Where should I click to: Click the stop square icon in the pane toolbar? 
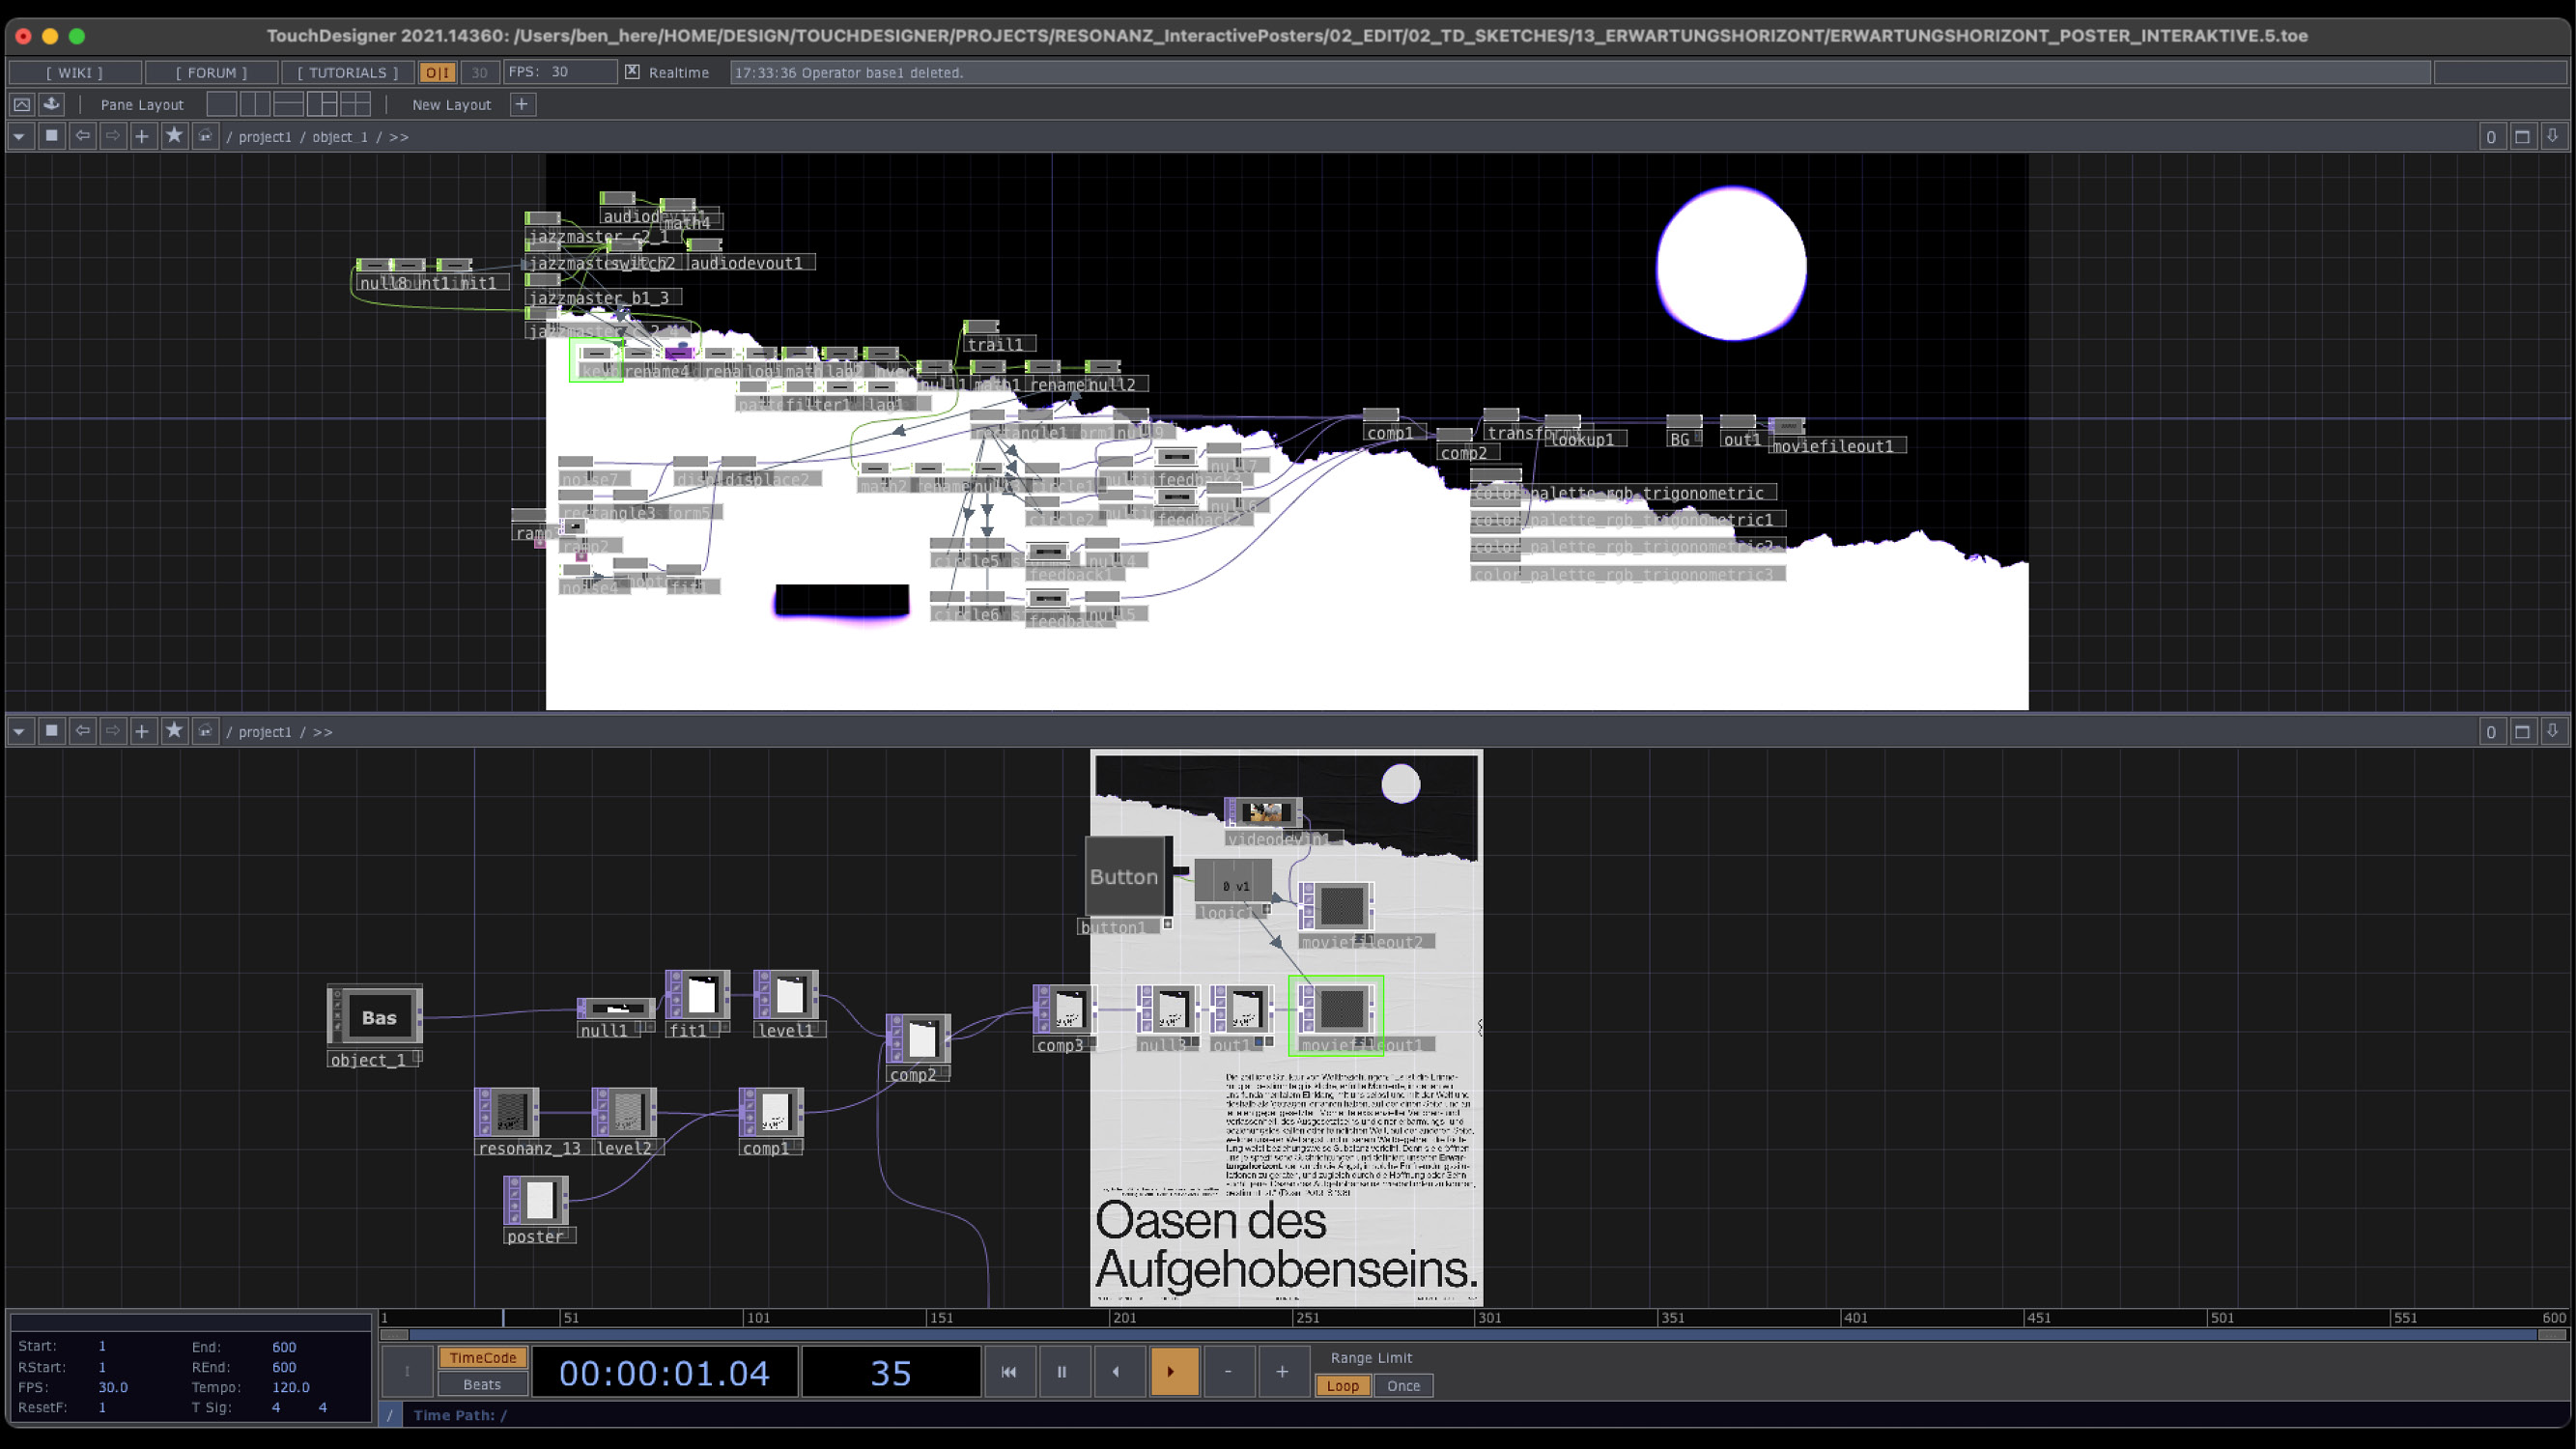click(x=51, y=136)
